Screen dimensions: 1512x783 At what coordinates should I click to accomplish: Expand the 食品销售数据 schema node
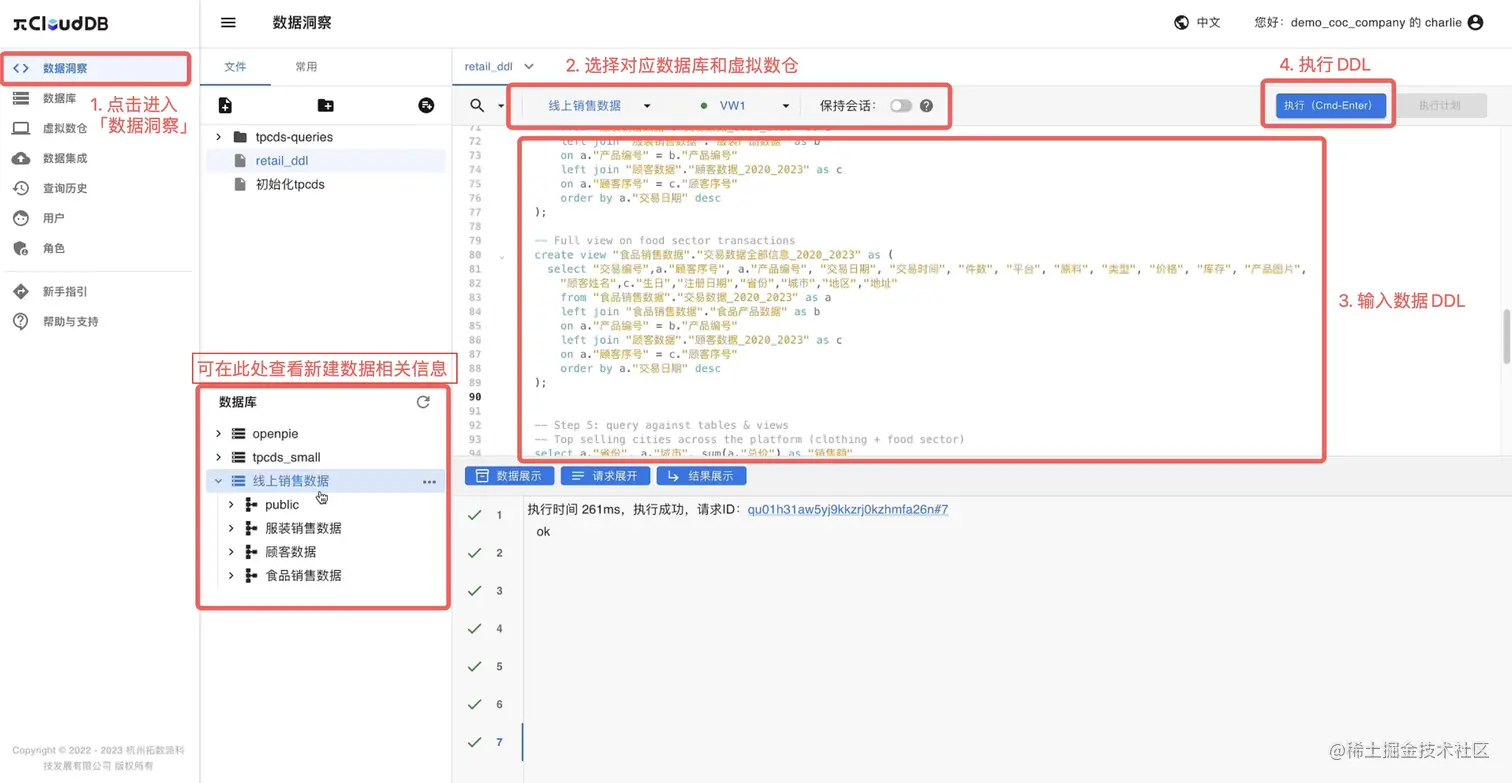coord(231,576)
